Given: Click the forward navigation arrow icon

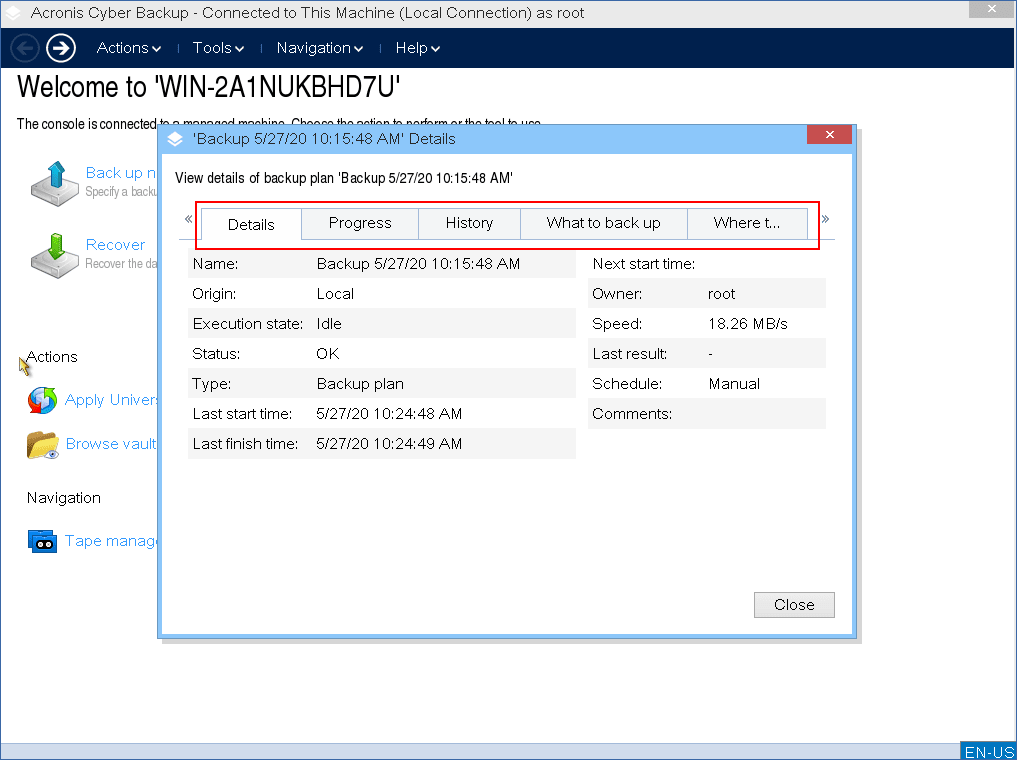Looking at the screenshot, I should click(61, 48).
